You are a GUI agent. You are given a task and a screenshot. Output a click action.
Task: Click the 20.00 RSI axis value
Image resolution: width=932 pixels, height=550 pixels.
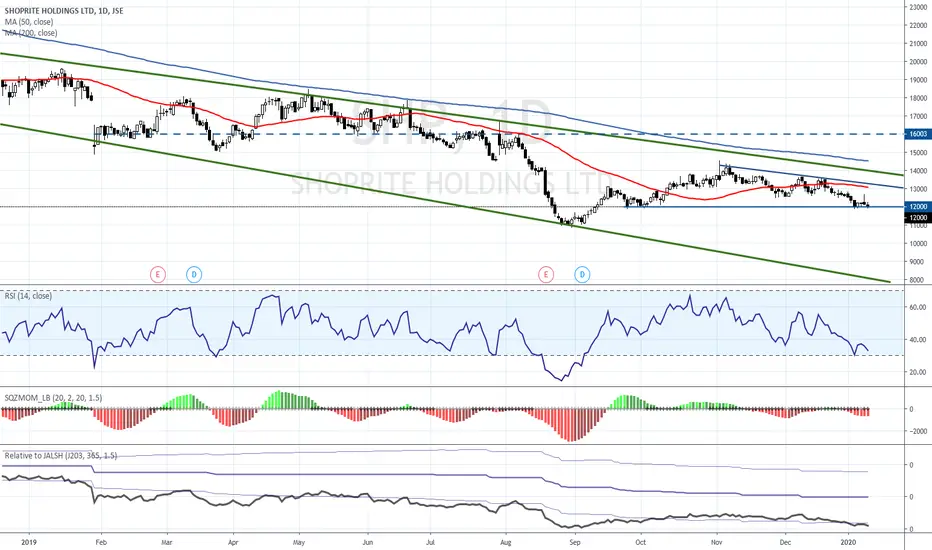pyautogui.click(x=918, y=372)
